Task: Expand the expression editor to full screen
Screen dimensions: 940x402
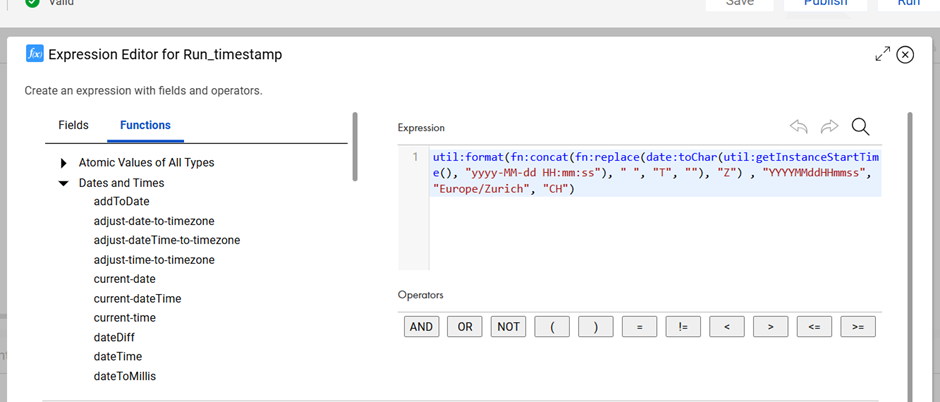Action: (x=882, y=54)
